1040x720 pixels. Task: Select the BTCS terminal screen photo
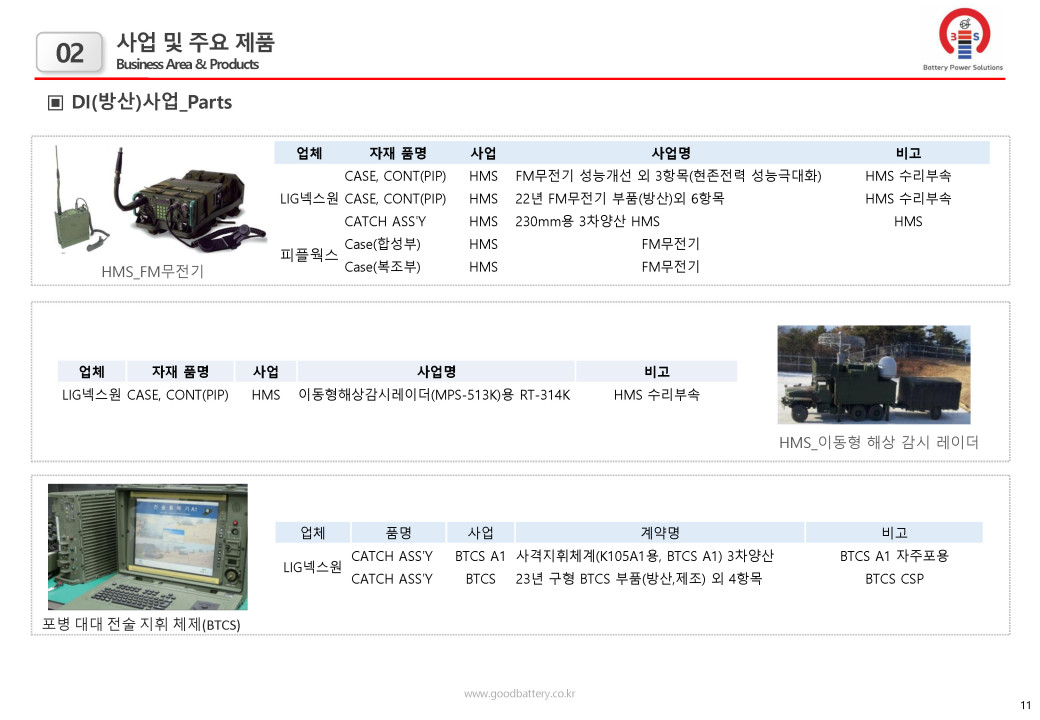[x=148, y=547]
